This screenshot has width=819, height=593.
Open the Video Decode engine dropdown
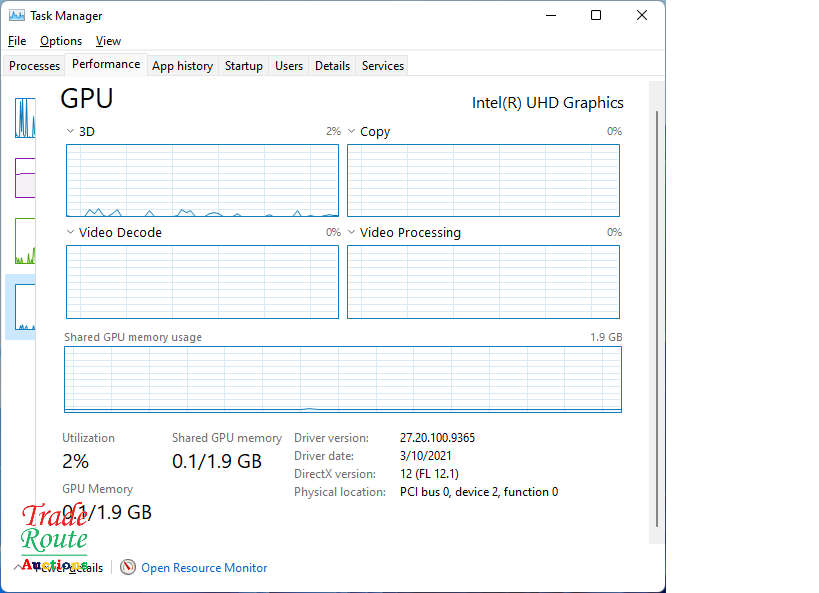coord(70,232)
